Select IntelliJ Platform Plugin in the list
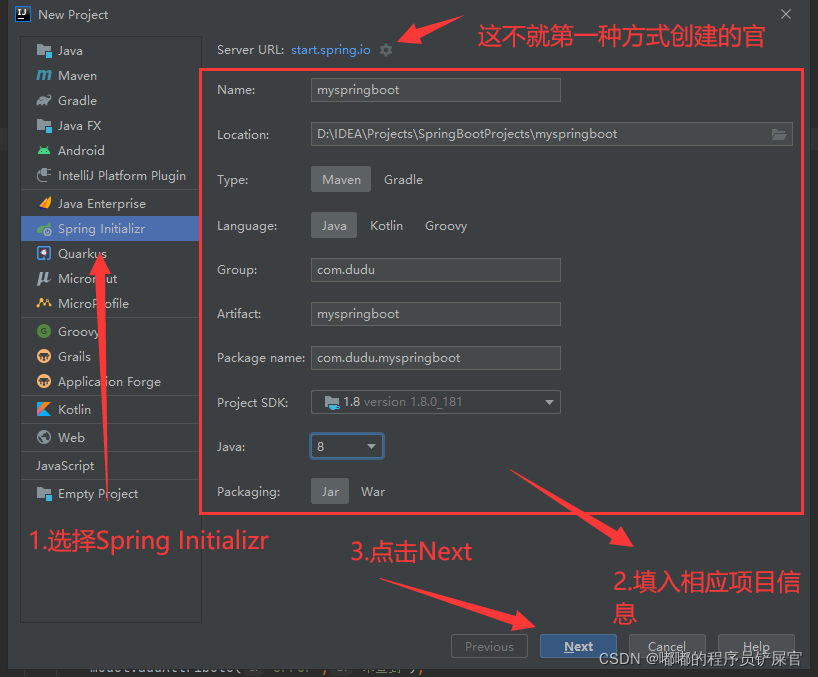818x677 pixels. click(110, 176)
